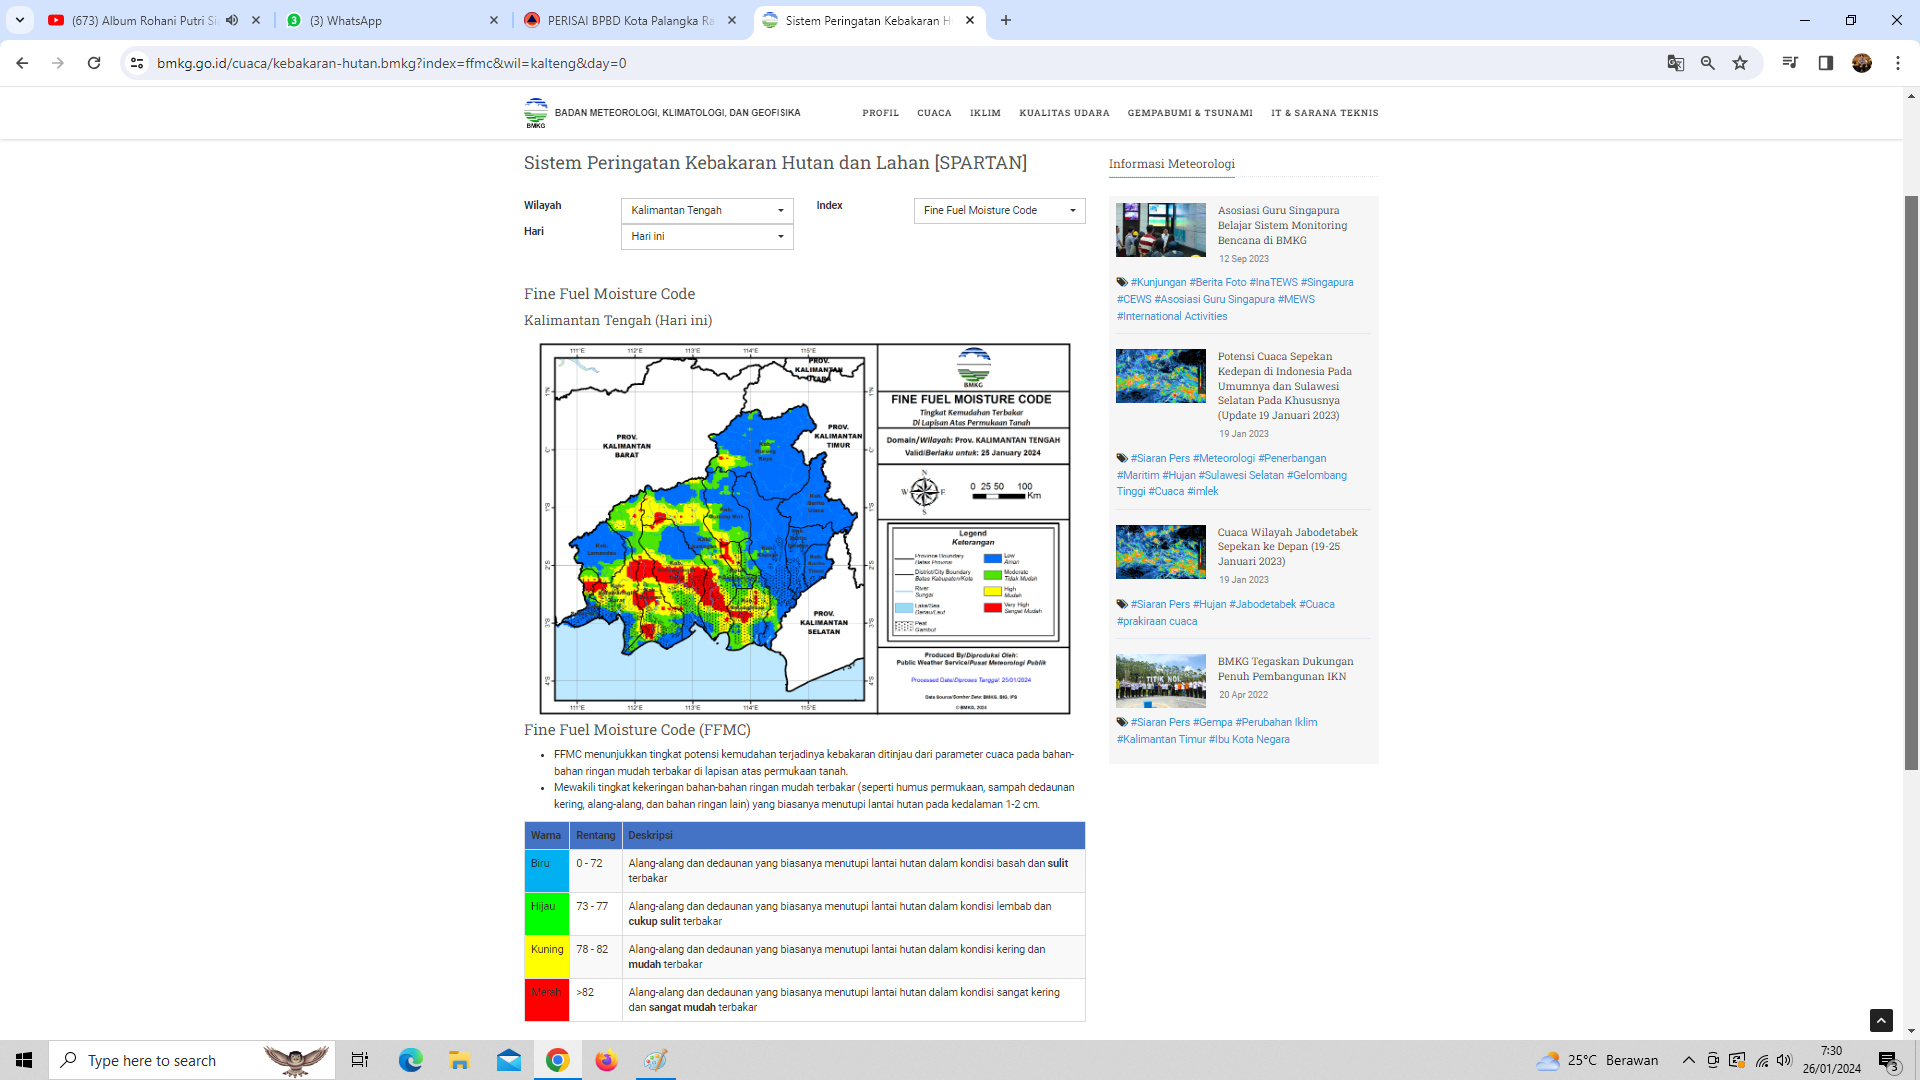Switch to PERISAI BPBD Kota Palangka Raya tab
1920x1080 pixels.
point(630,20)
